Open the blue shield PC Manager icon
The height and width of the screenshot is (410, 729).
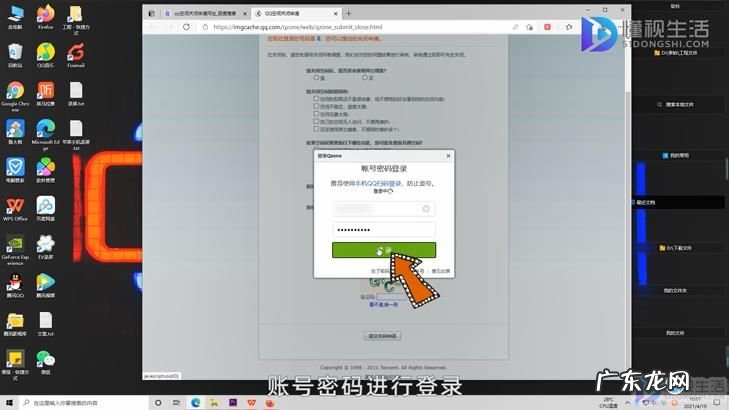tap(15, 170)
